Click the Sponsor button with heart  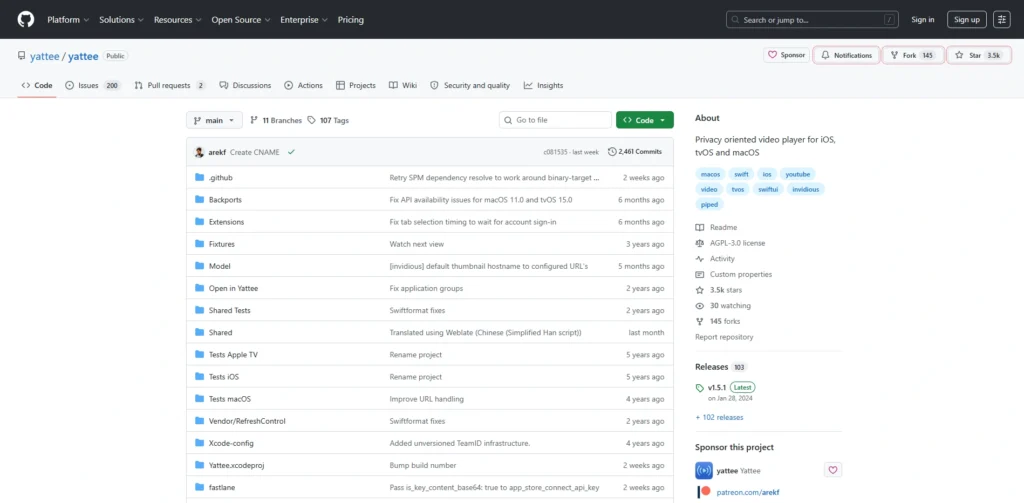(x=786, y=56)
